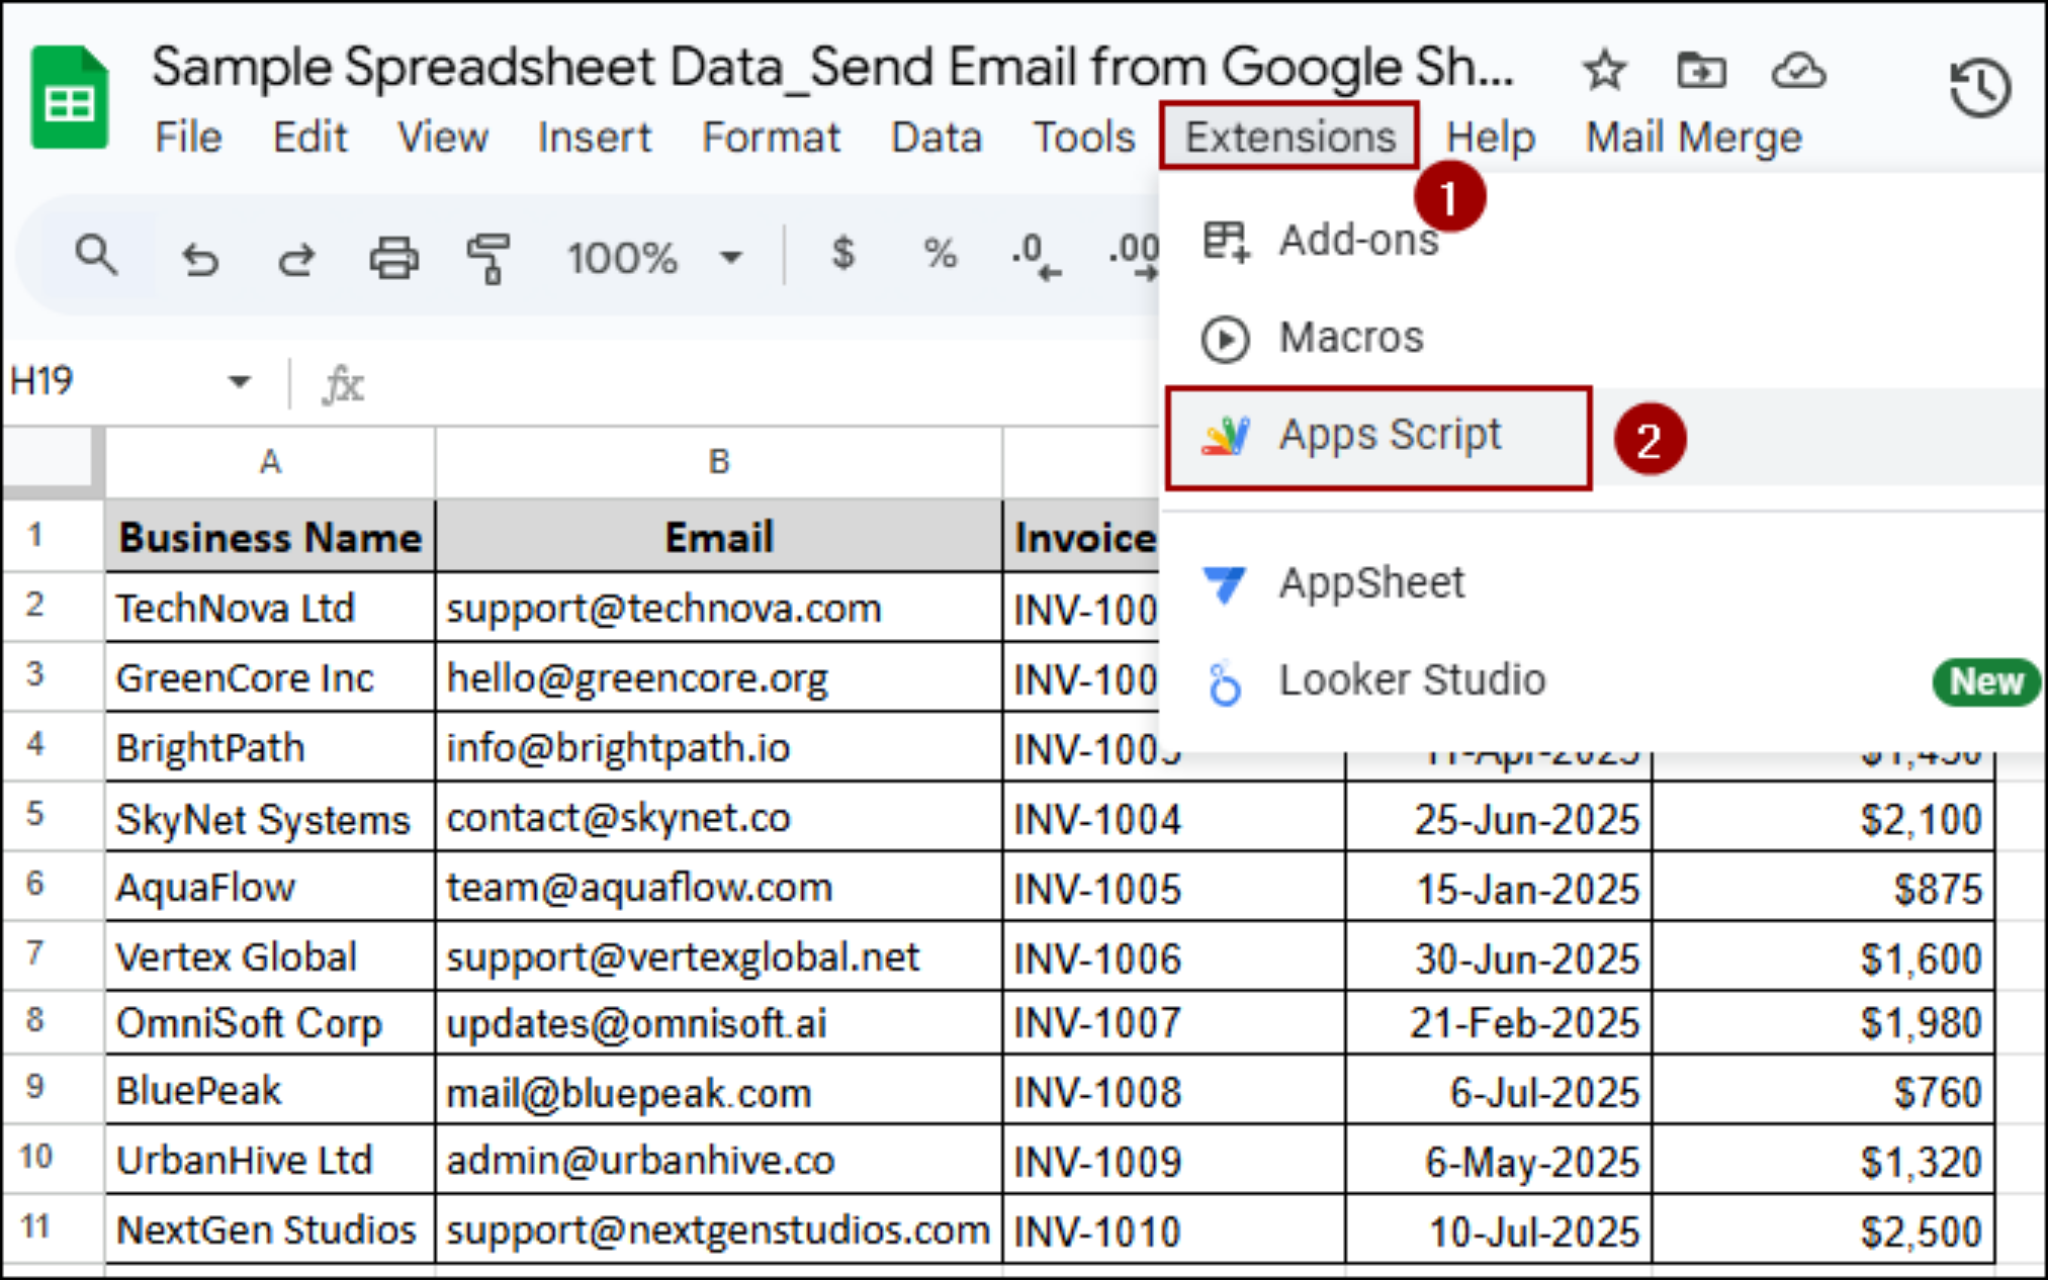Click the search menus magnifier icon
This screenshot has width=2048, height=1280.
(x=96, y=257)
